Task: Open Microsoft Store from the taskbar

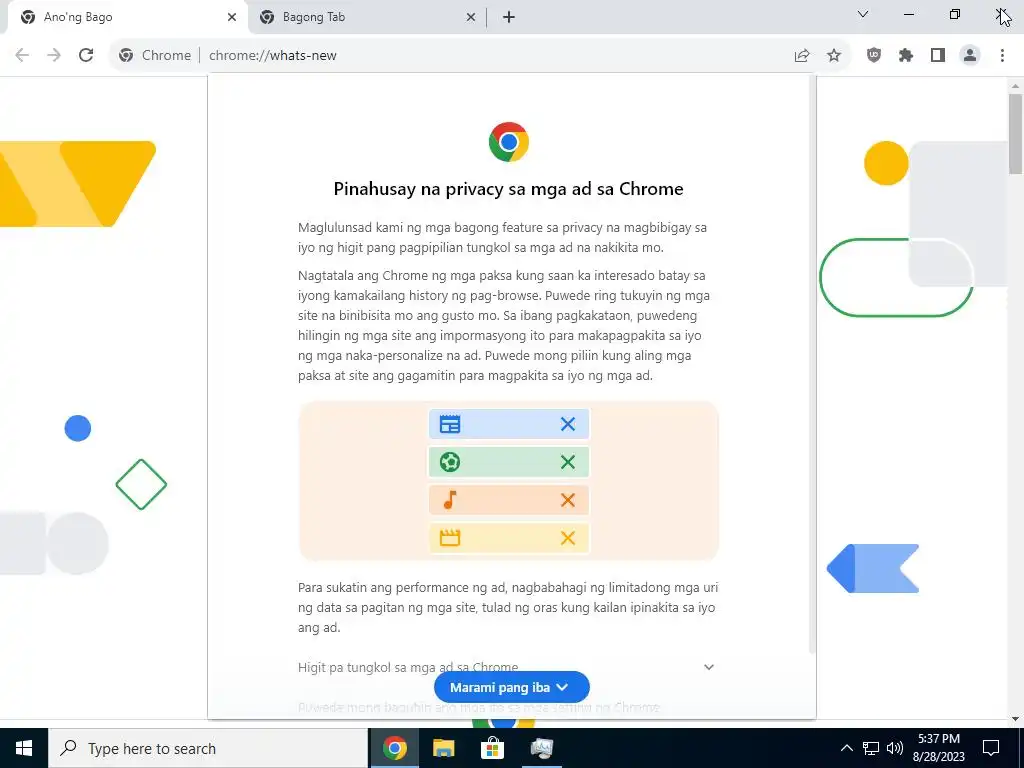Action: pos(492,748)
